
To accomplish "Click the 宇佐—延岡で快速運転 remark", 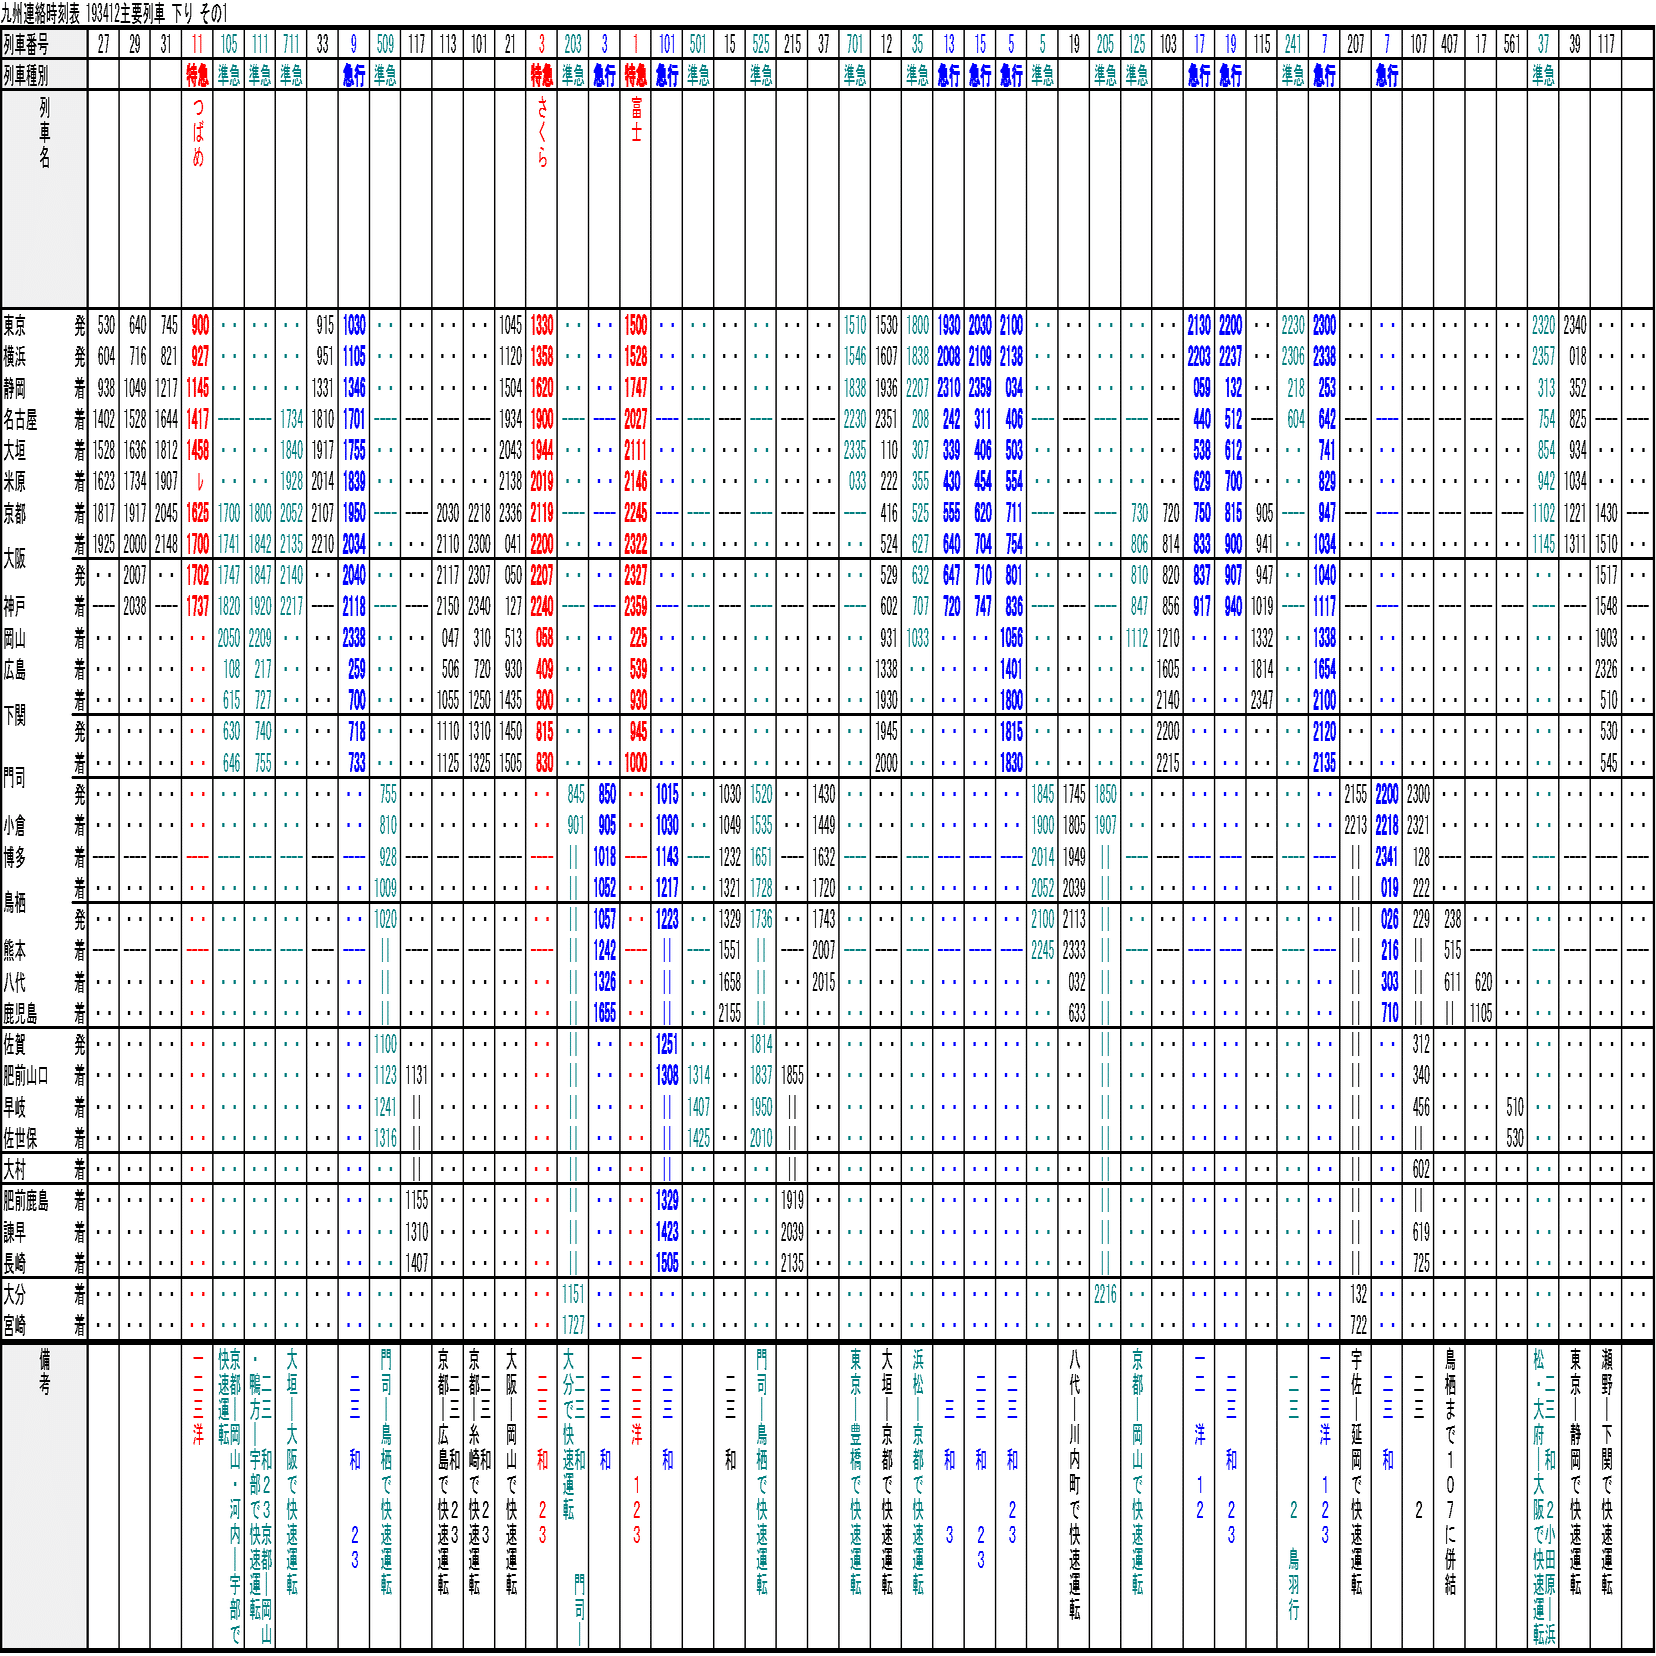I will point(1356,1472).
